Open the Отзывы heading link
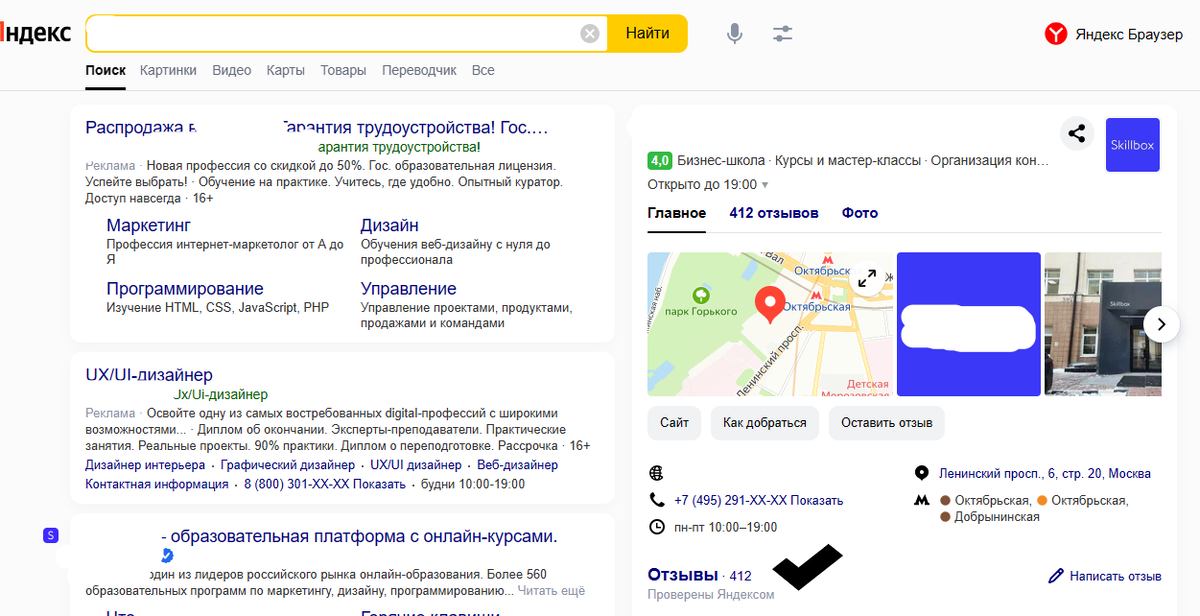The image size is (1200, 616). 682,575
